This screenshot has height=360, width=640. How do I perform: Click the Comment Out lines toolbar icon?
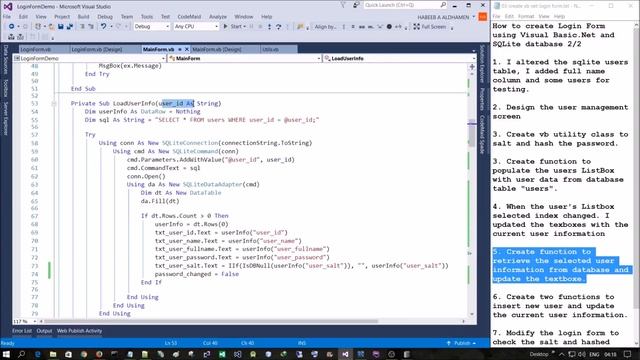pos(82,27)
